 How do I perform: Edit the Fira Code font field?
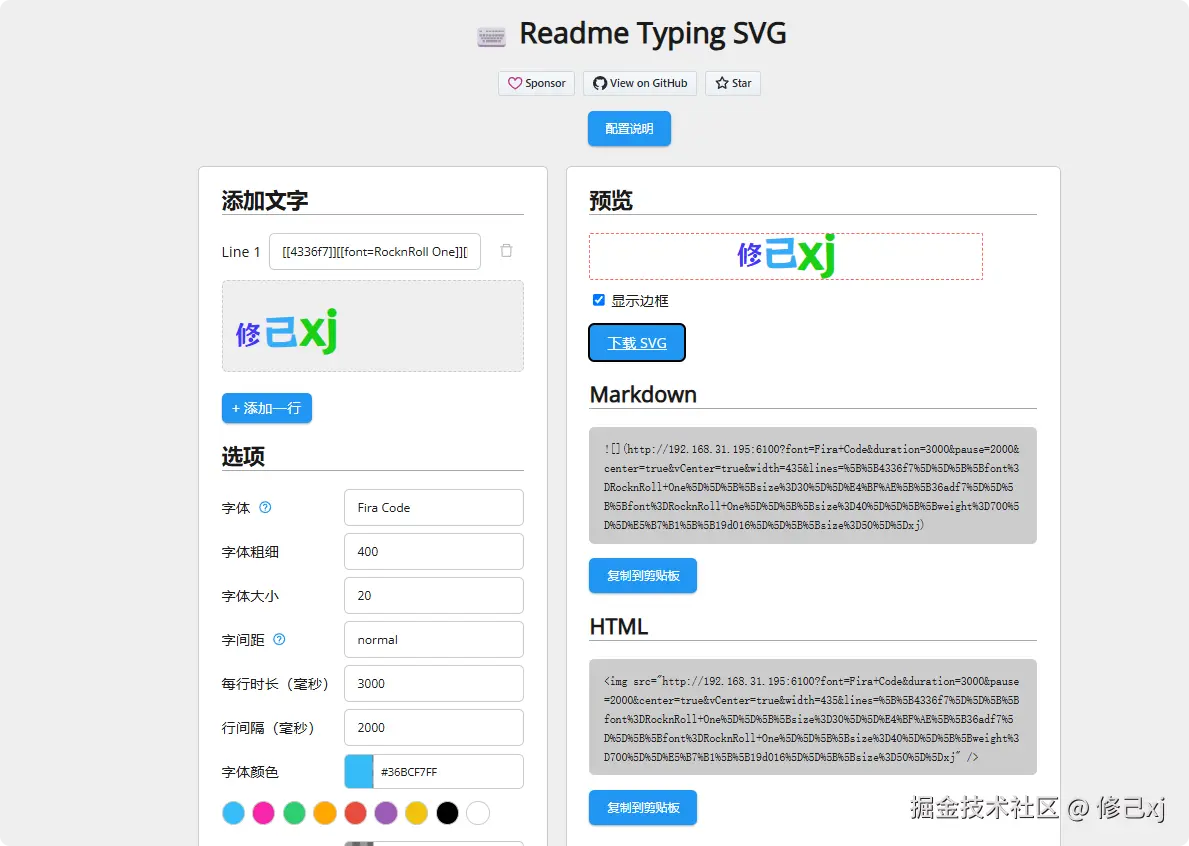[434, 507]
